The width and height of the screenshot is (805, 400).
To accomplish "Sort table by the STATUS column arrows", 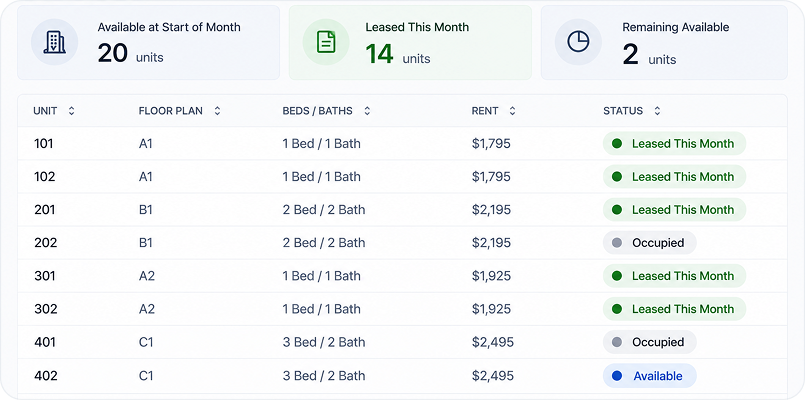I will point(657,111).
